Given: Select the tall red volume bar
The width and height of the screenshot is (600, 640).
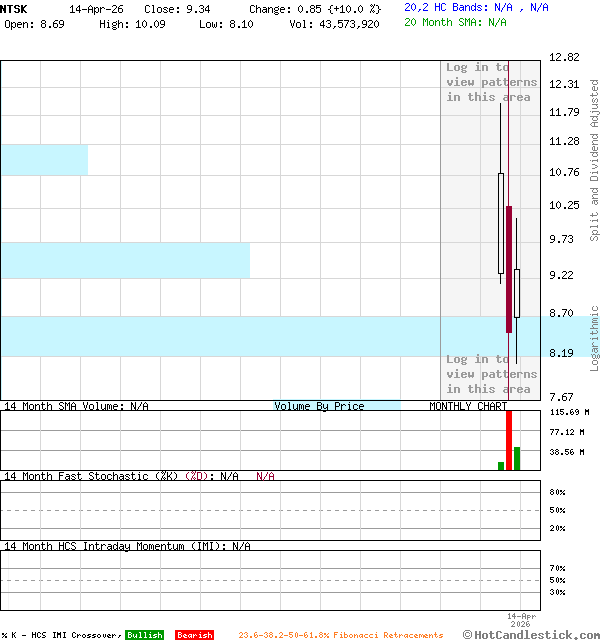Looking at the screenshot, I should pyautogui.click(x=509, y=440).
